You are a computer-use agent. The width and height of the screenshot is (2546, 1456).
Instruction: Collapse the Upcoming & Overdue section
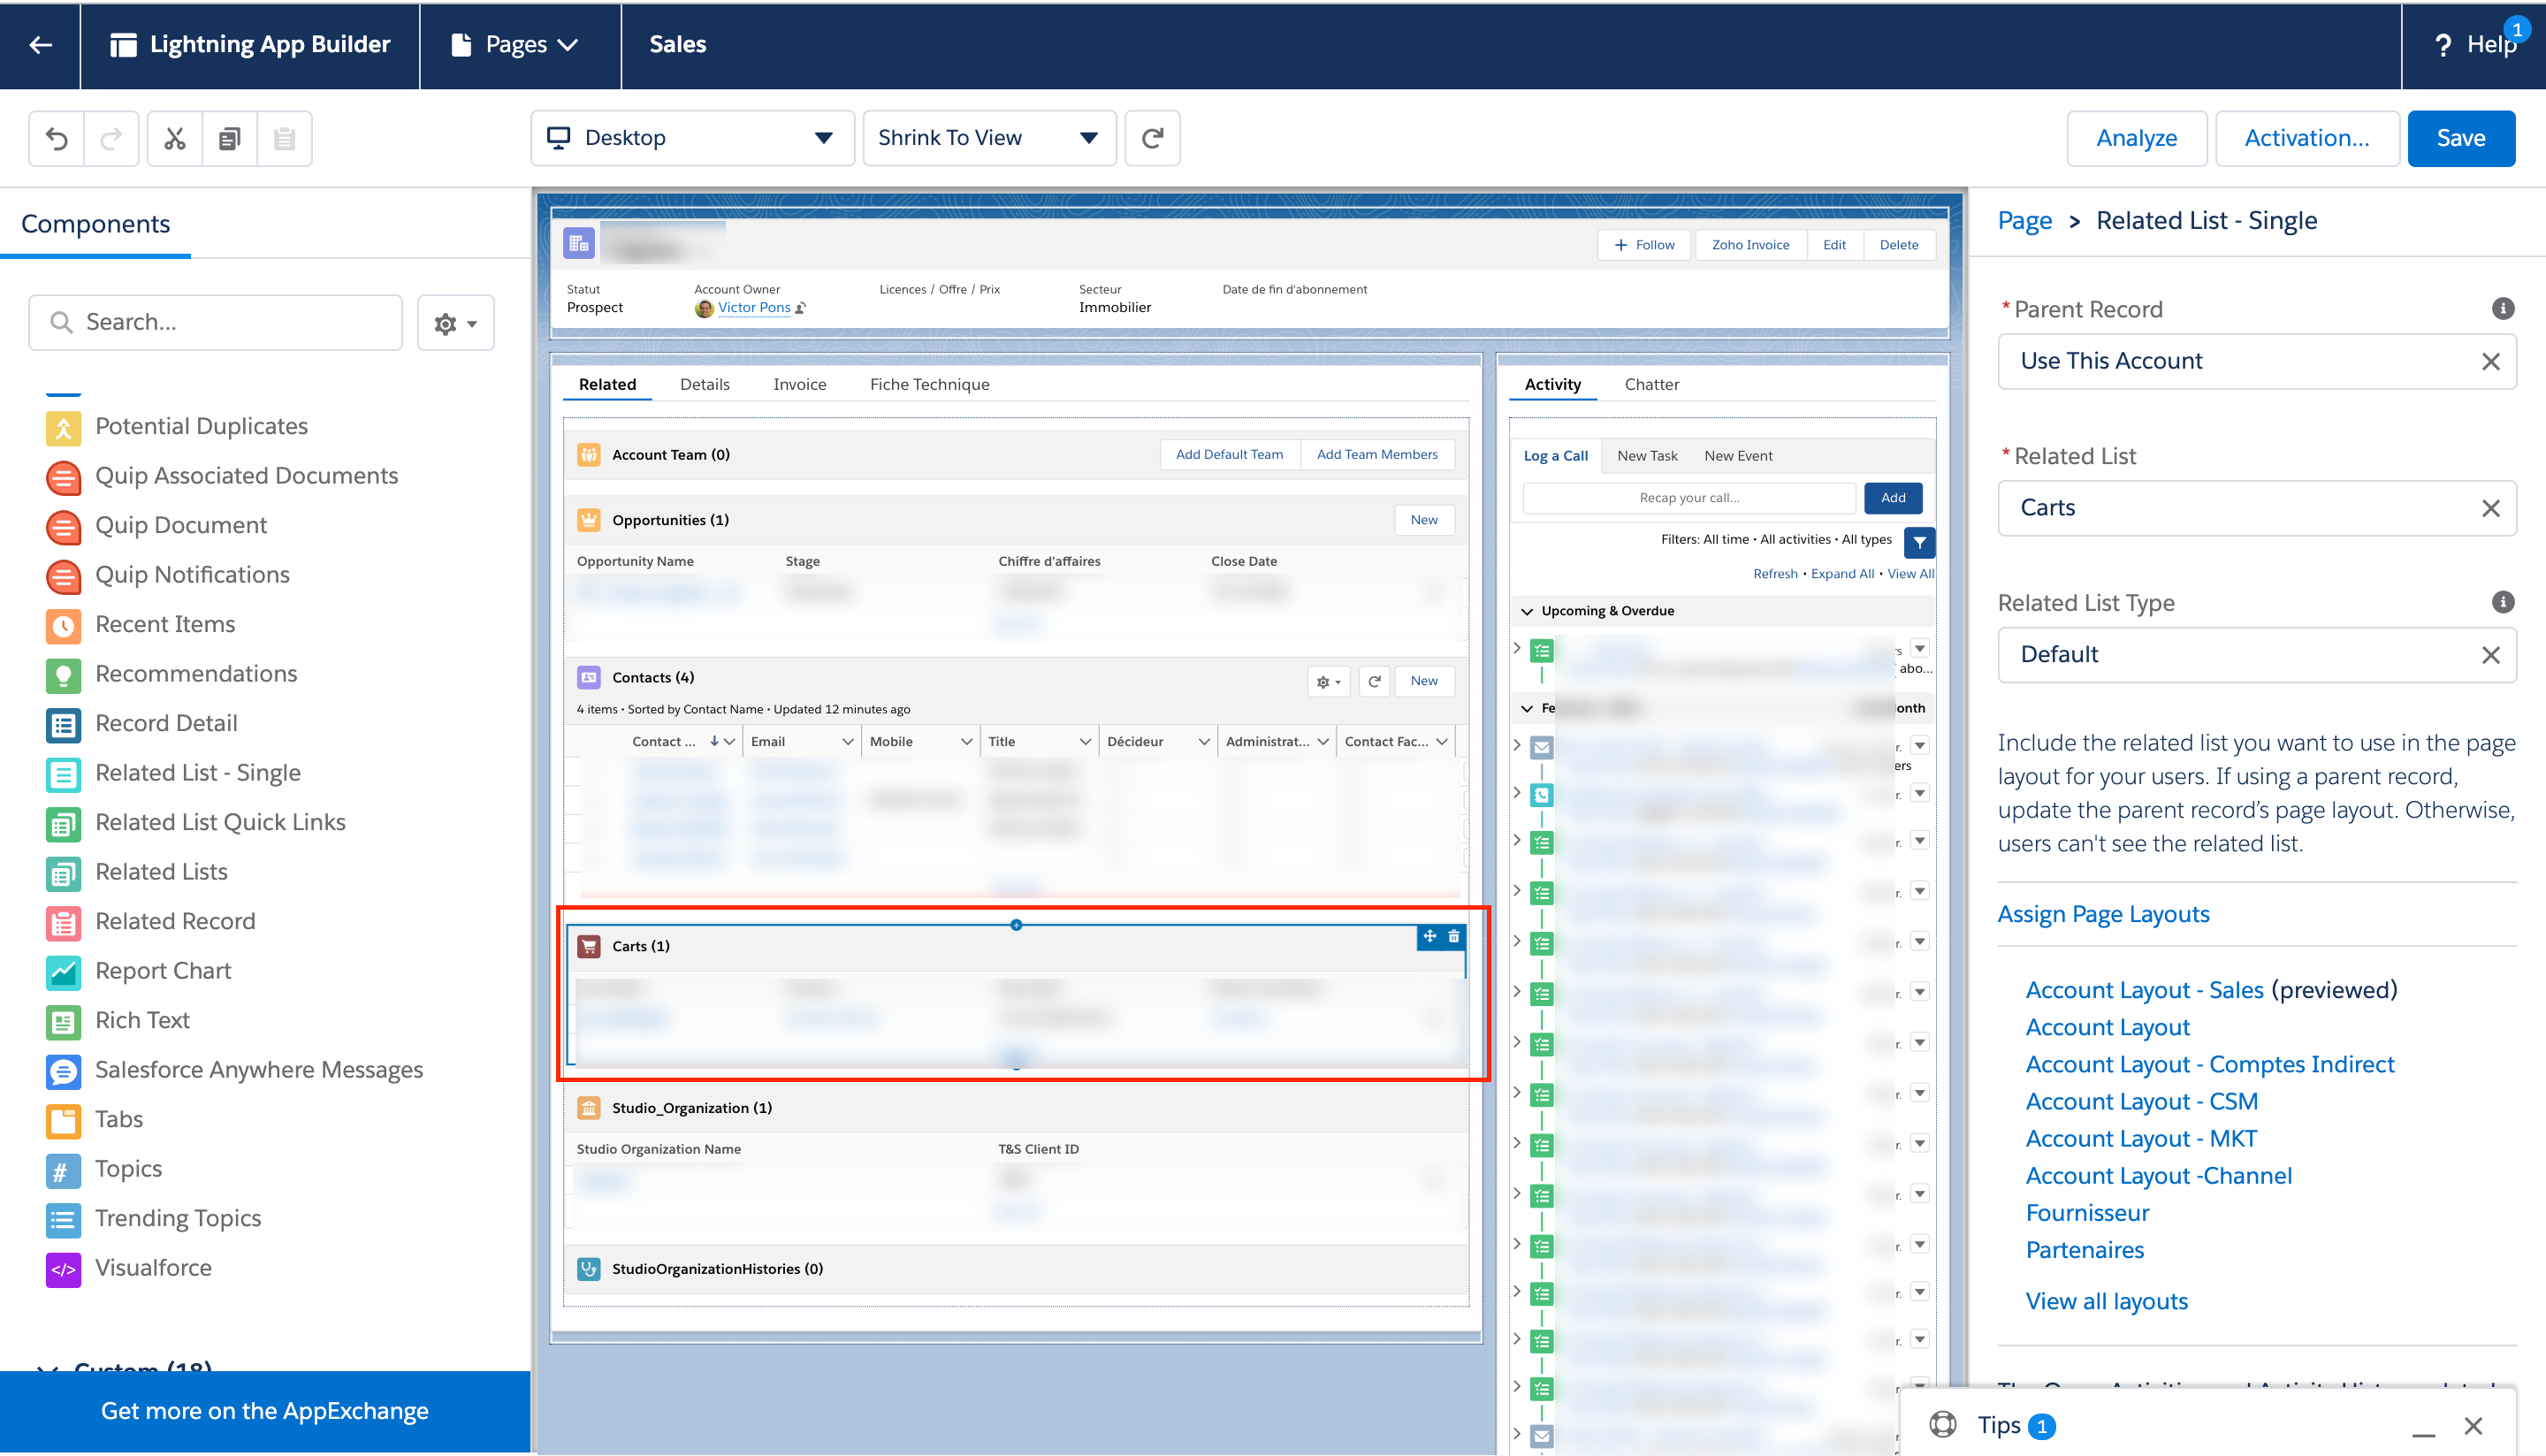pos(1527,611)
